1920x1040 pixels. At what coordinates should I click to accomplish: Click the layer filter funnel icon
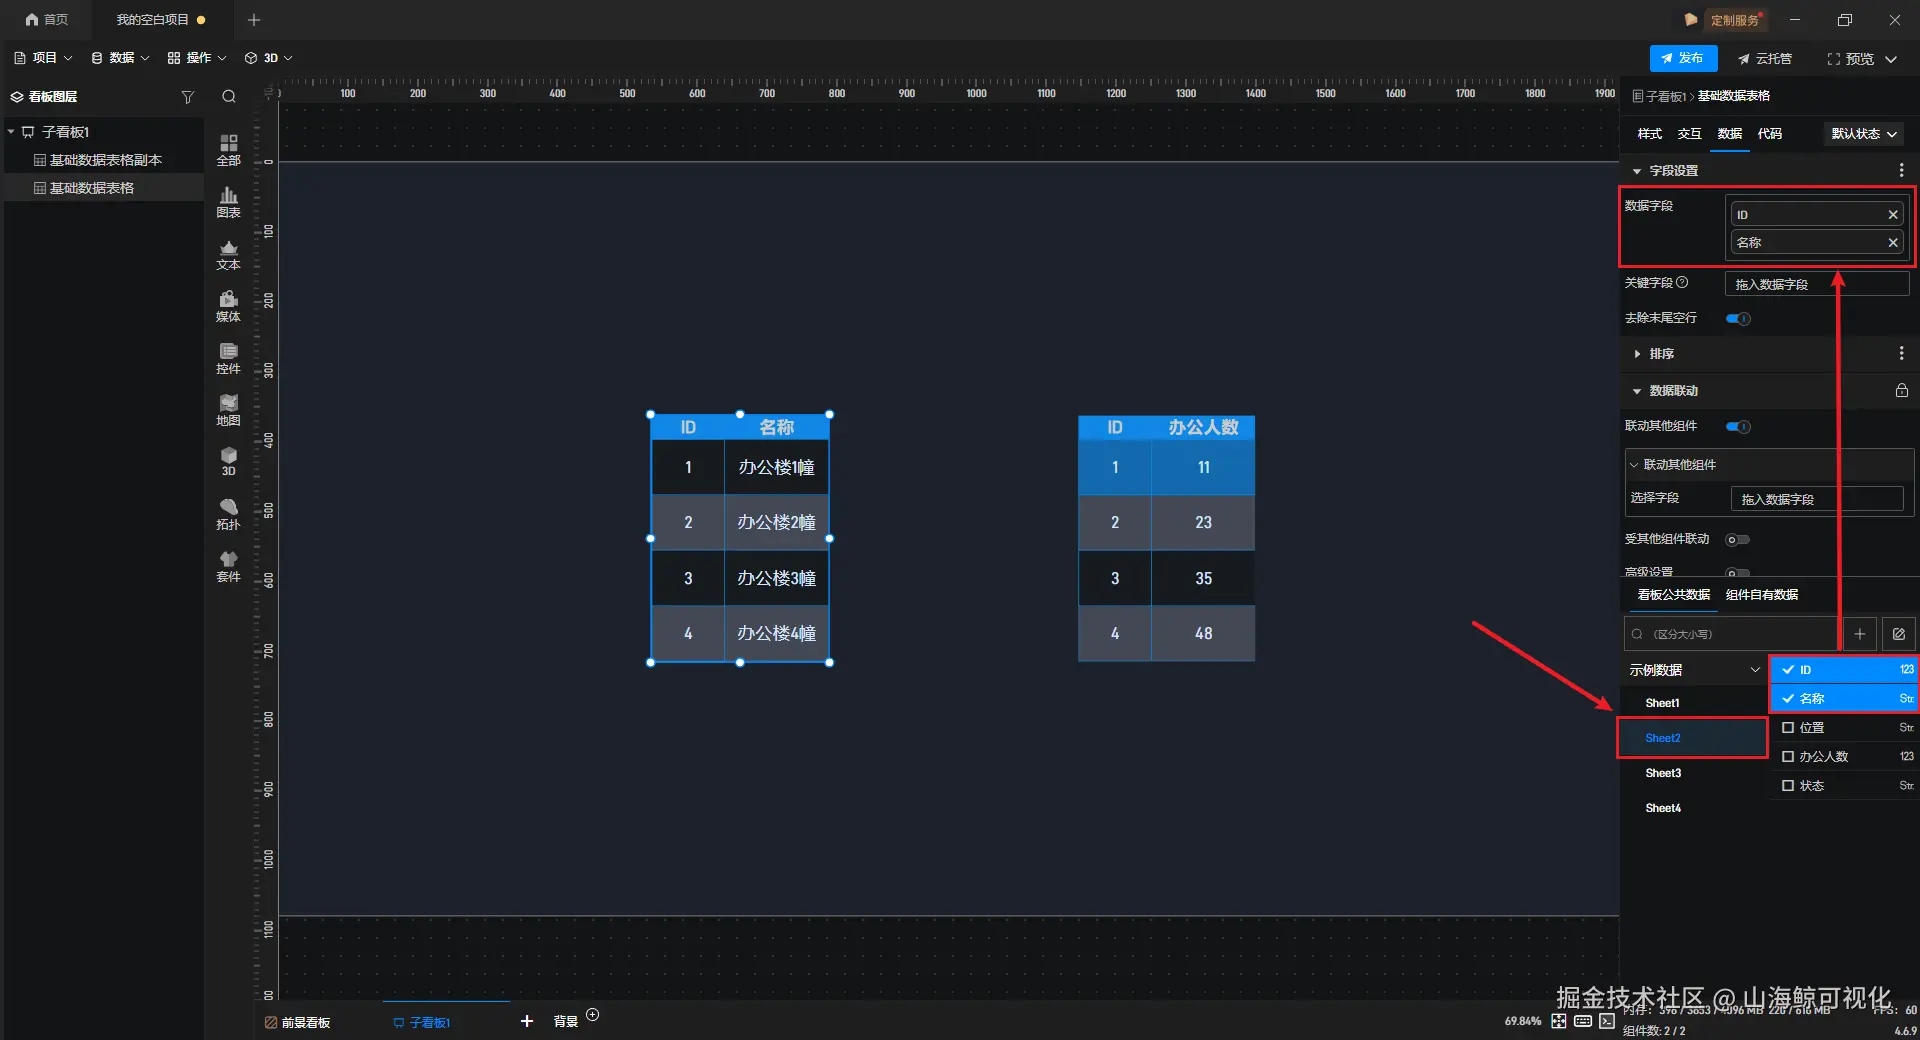point(187,97)
